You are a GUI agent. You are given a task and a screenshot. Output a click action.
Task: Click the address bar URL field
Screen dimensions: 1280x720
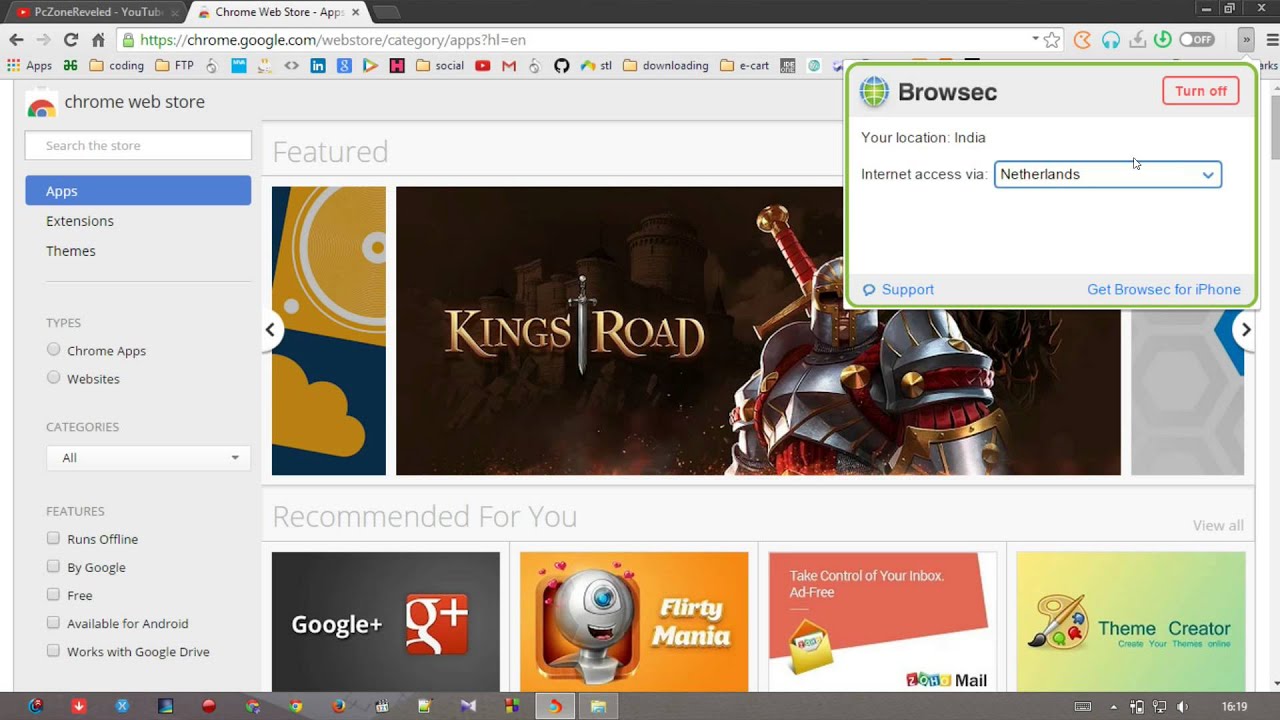pos(580,40)
